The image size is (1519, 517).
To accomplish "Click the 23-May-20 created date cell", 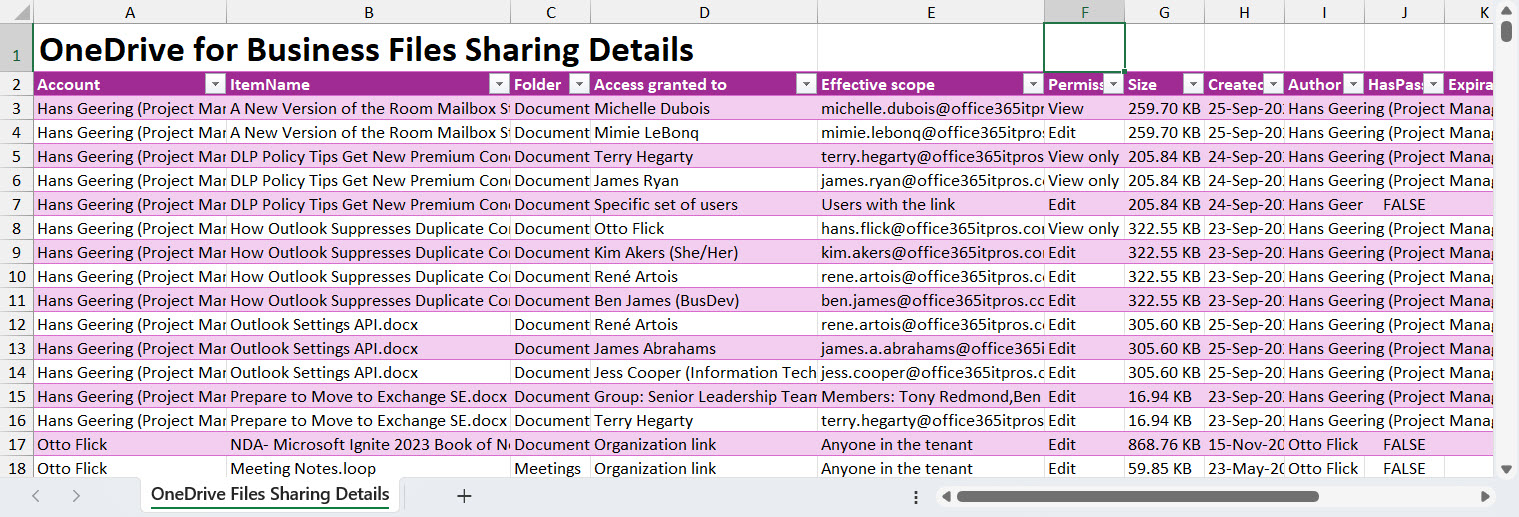I will click(1245, 468).
